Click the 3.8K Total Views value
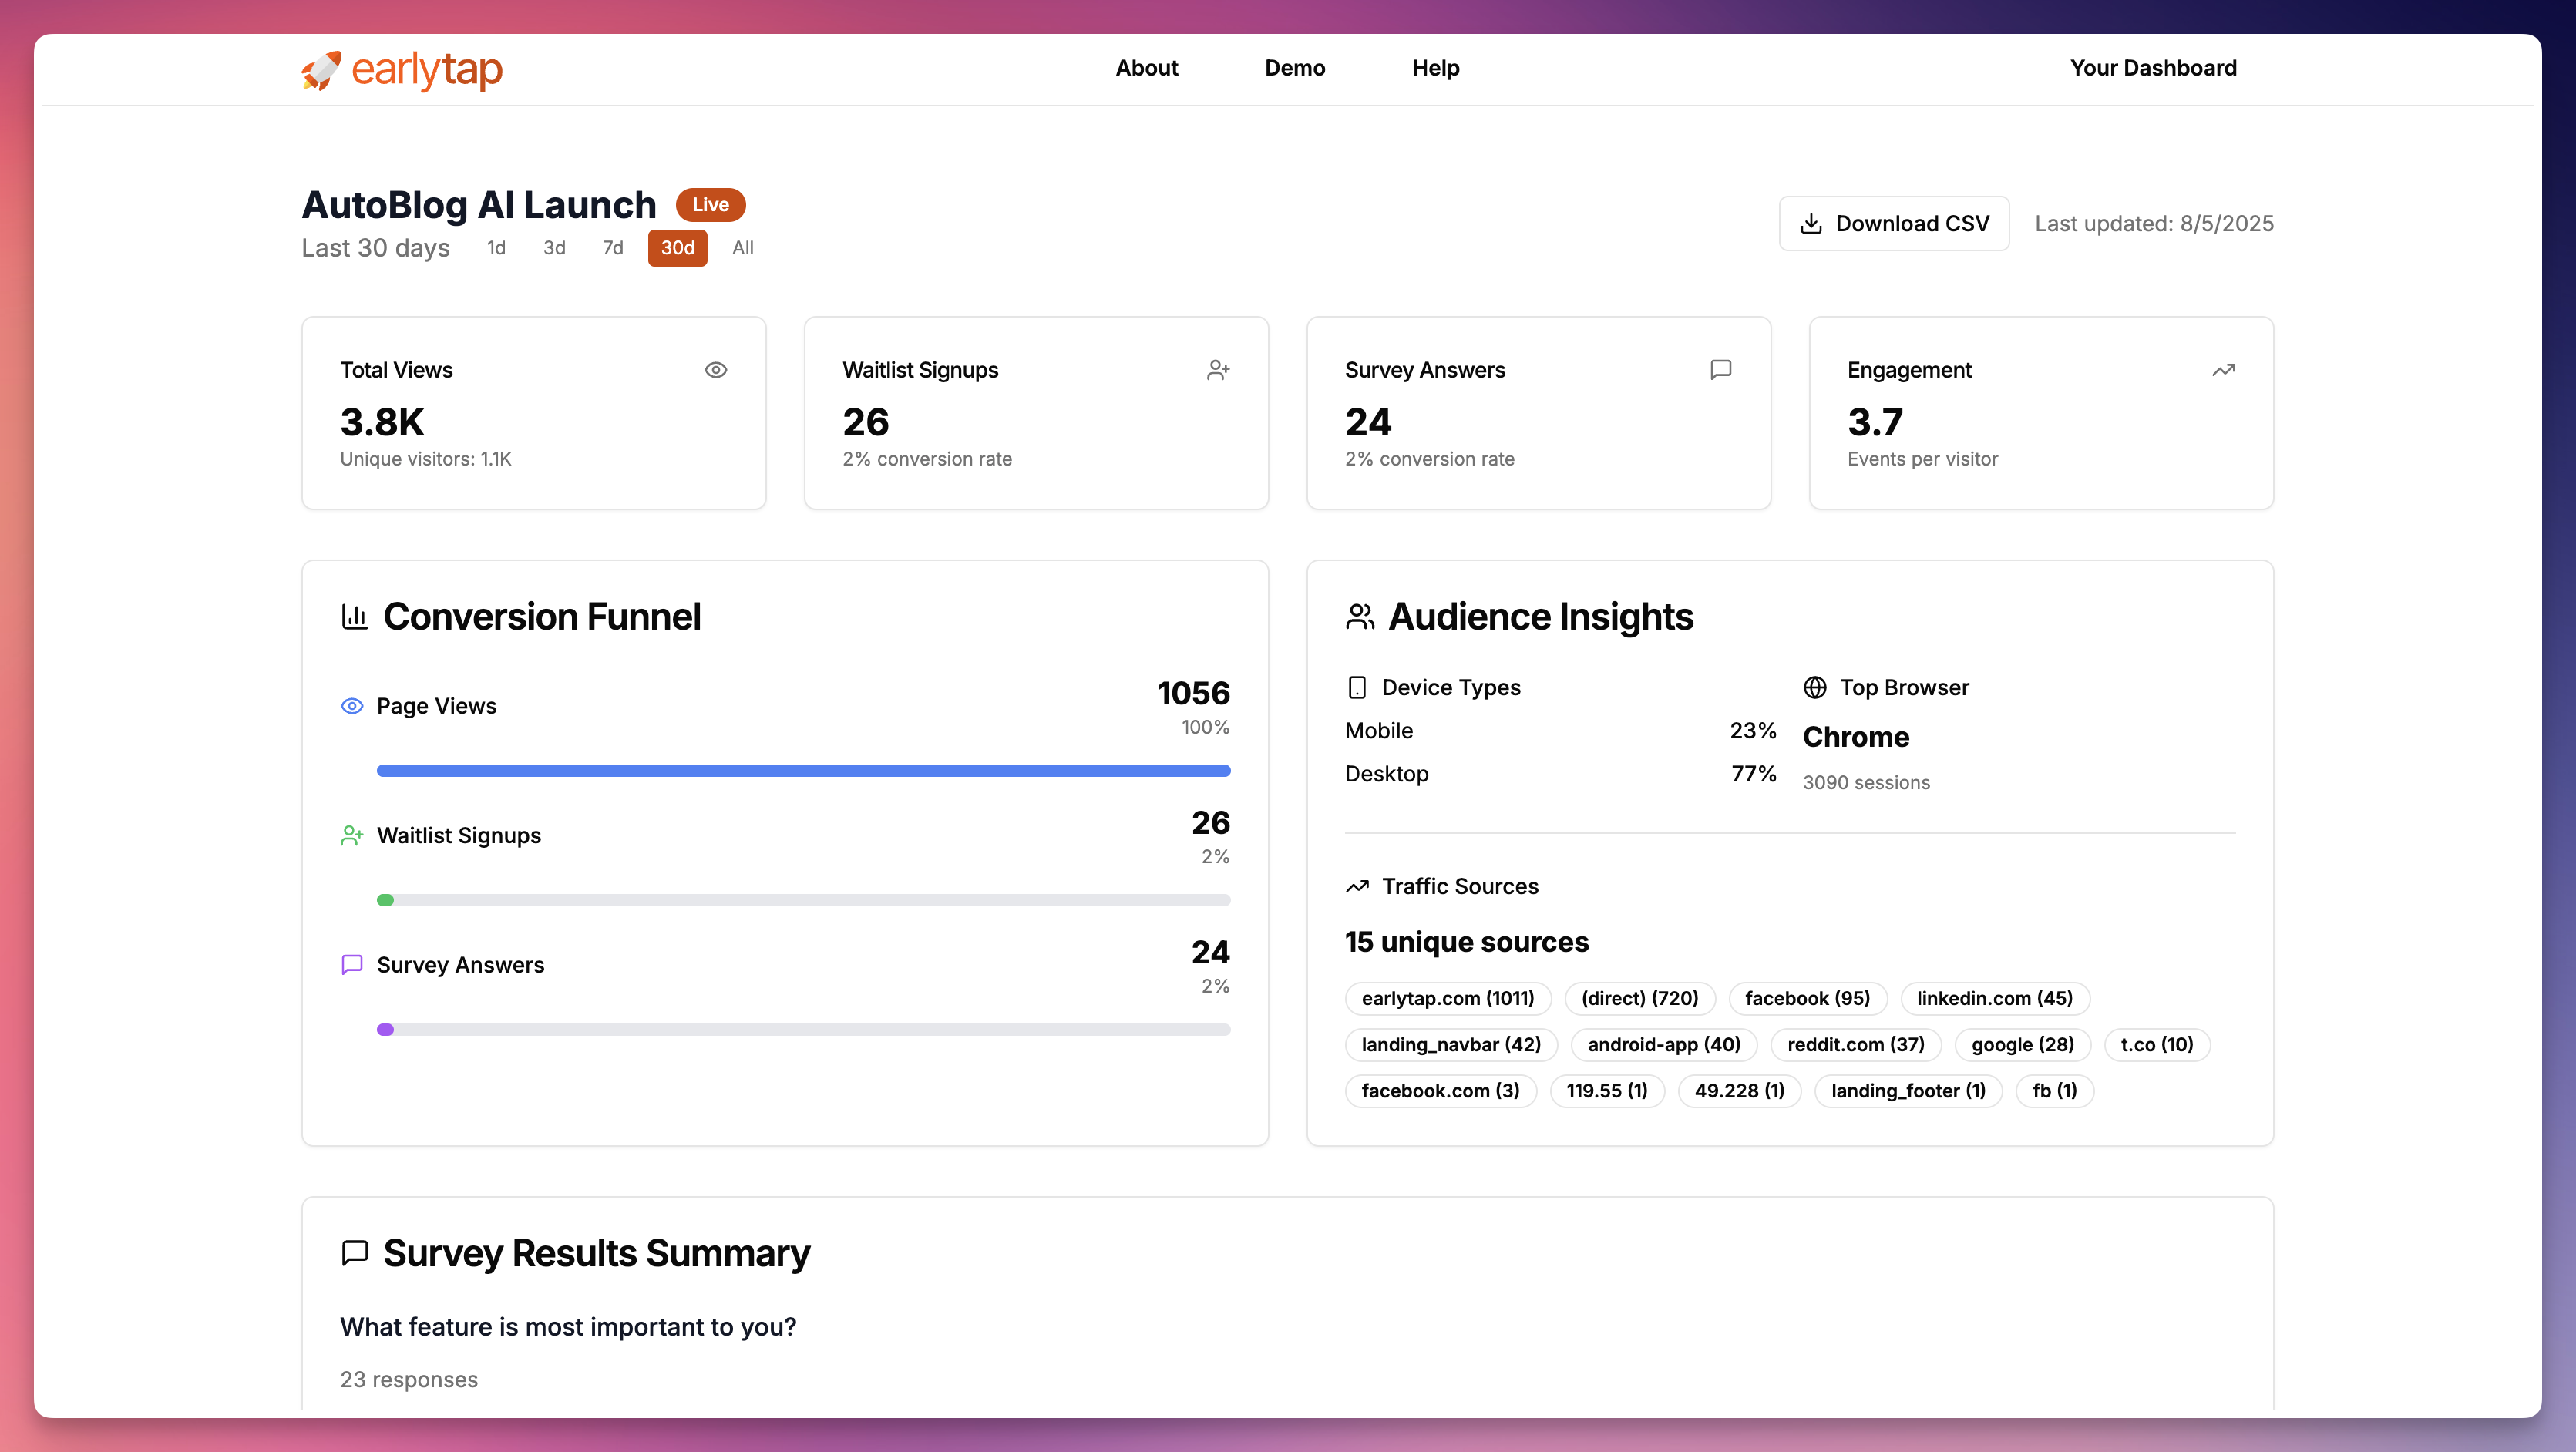 (x=382, y=422)
